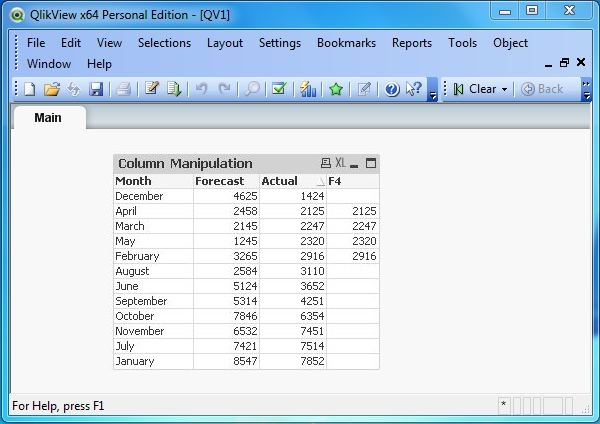Click the Quick Chart wizard icon
This screenshot has width=600, height=424.
coord(308,89)
